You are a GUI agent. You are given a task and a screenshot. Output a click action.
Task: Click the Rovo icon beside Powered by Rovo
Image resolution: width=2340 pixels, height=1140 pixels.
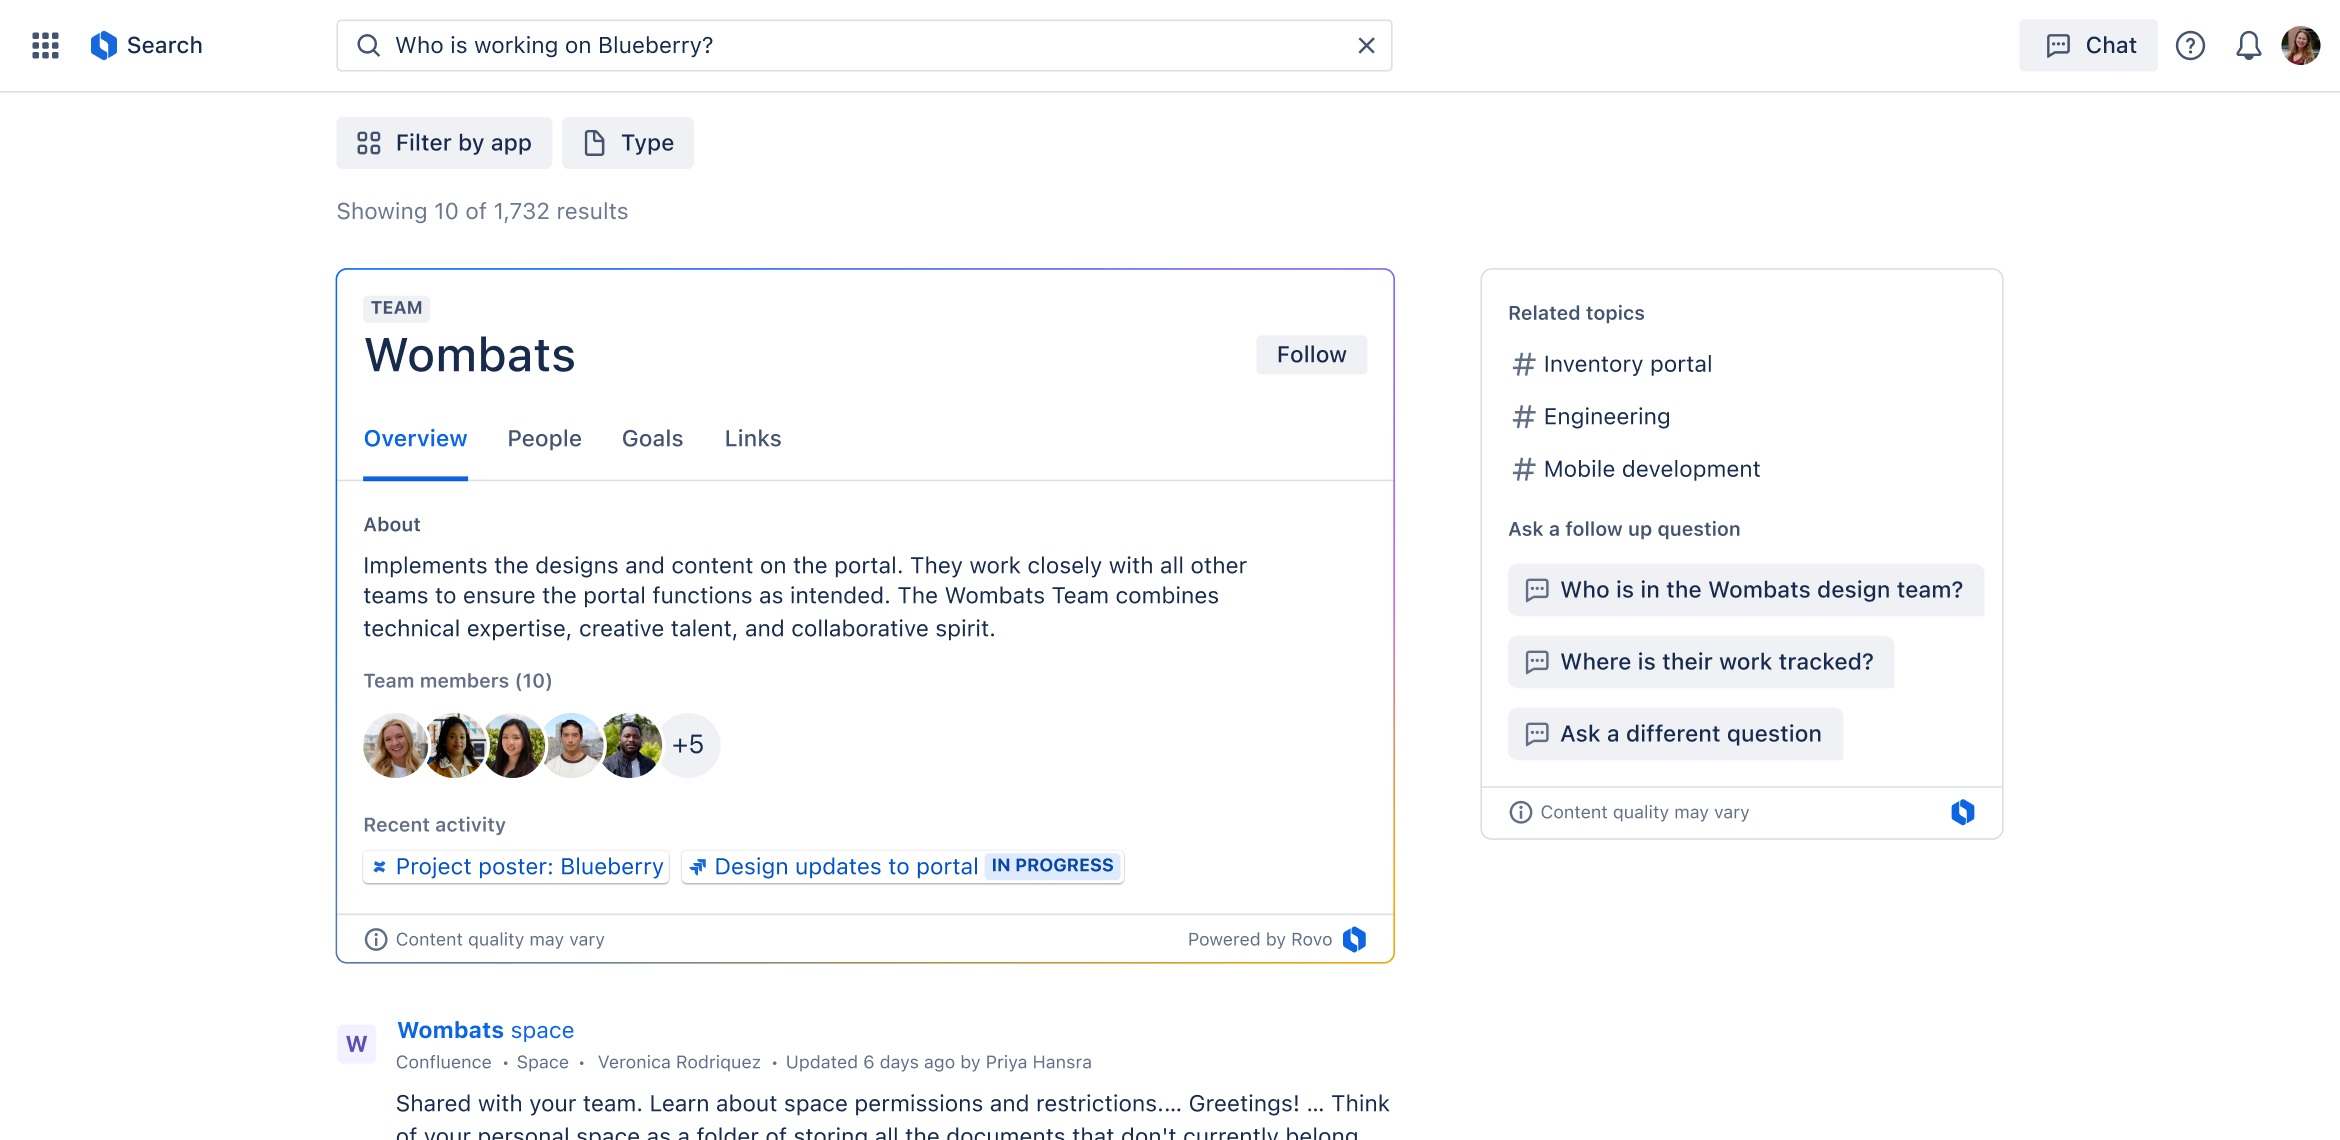pos(1354,939)
